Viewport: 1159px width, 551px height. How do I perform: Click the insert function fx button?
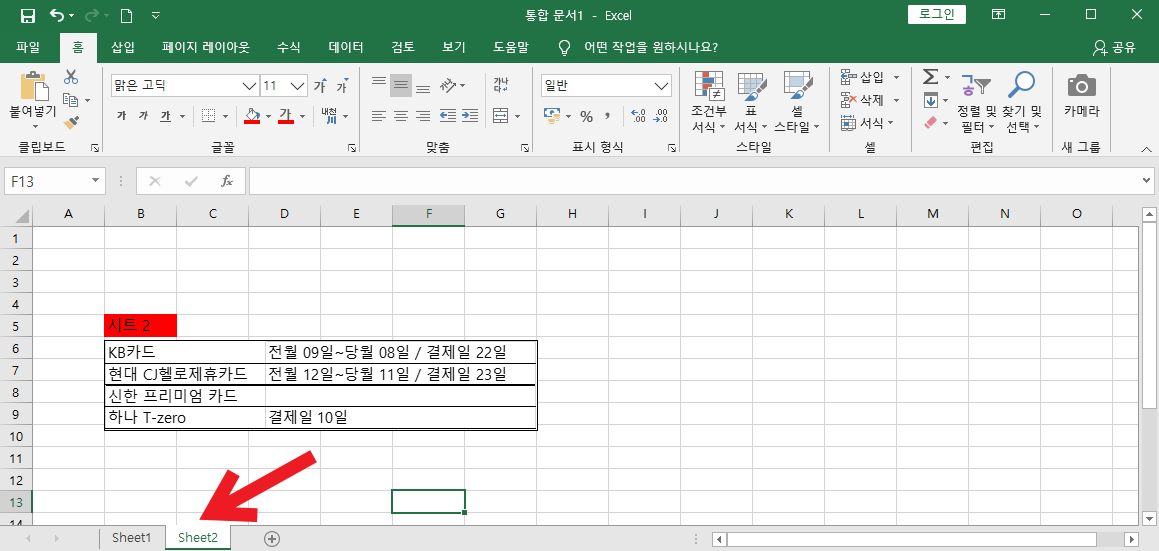pyautogui.click(x=228, y=181)
